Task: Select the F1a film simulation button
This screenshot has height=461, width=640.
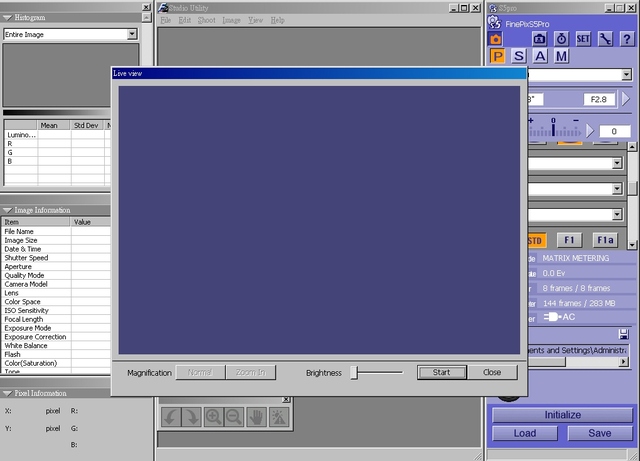Action: 605,240
